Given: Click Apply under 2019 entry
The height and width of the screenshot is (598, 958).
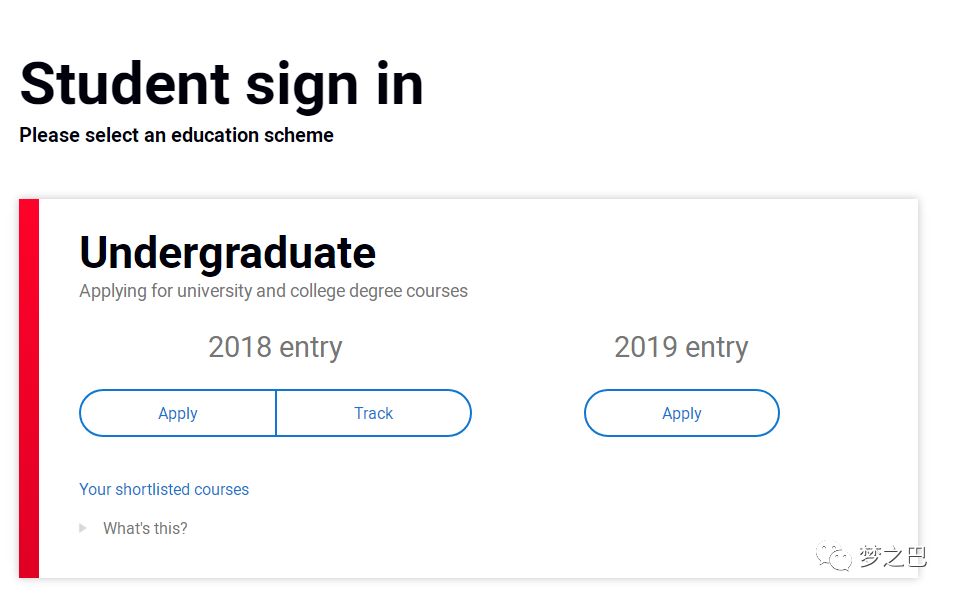Looking at the screenshot, I should point(682,414).
